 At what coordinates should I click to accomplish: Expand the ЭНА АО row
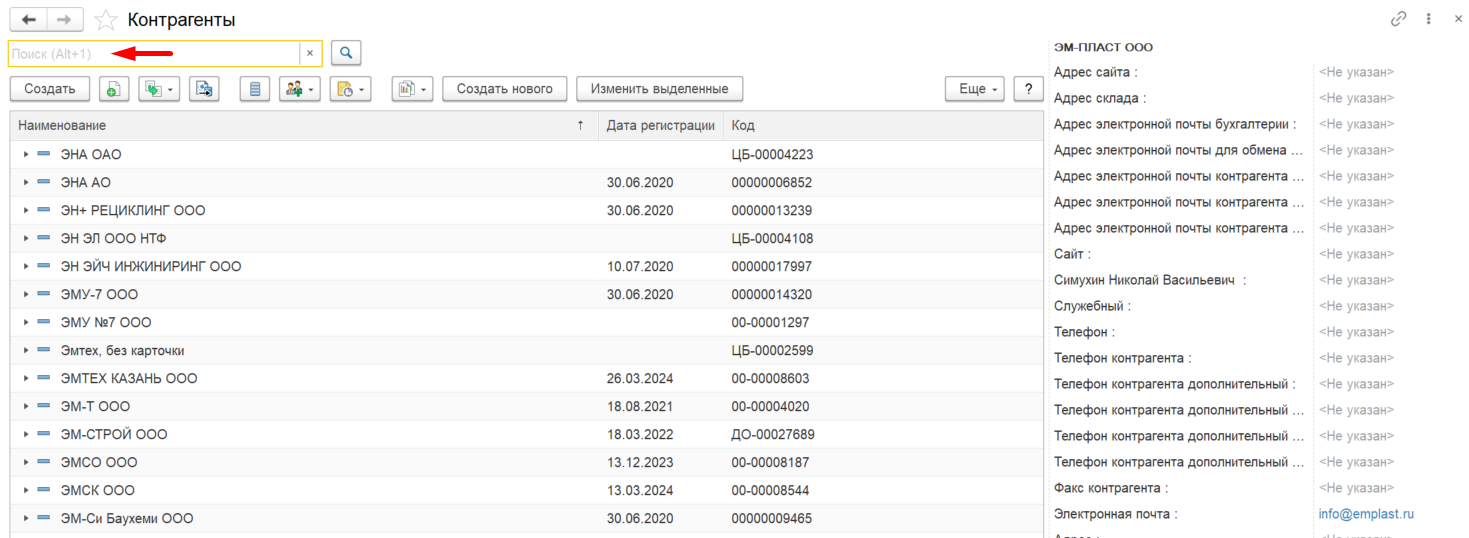(x=26, y=183)
